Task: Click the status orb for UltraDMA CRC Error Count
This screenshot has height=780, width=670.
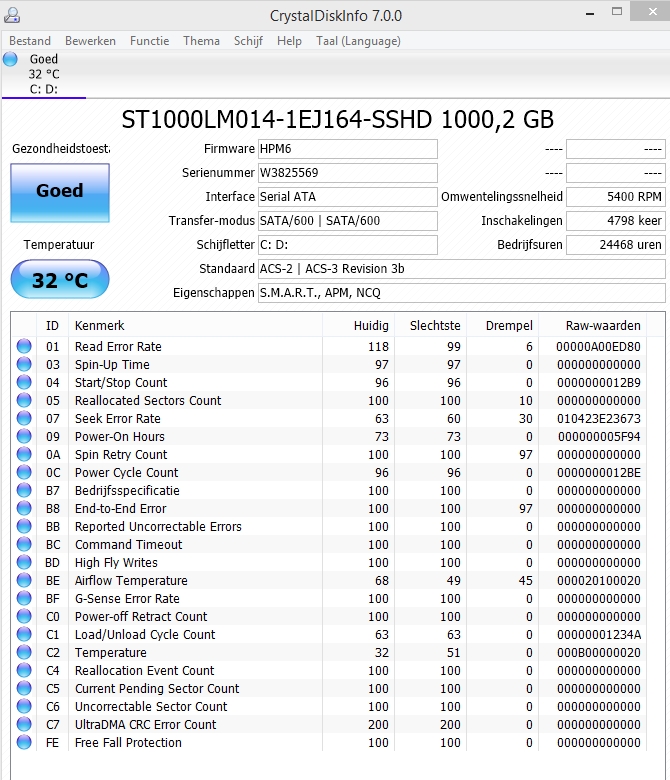Action: coord(24,725)
